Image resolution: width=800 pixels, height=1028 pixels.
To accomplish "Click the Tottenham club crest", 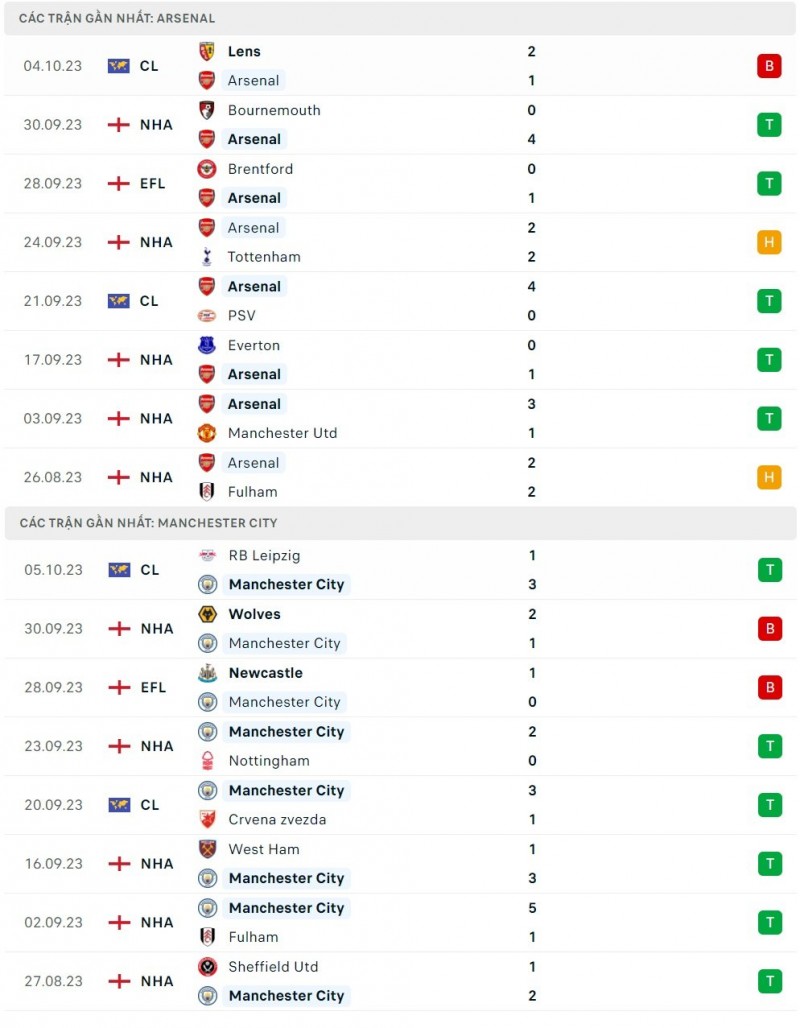I will point(207,257).
